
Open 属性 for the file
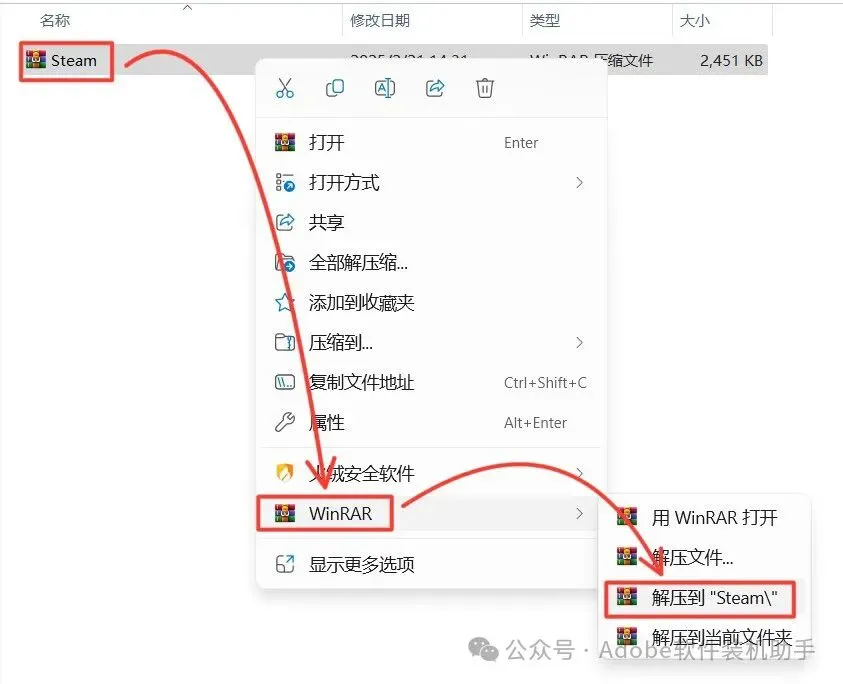coord(431,423)
